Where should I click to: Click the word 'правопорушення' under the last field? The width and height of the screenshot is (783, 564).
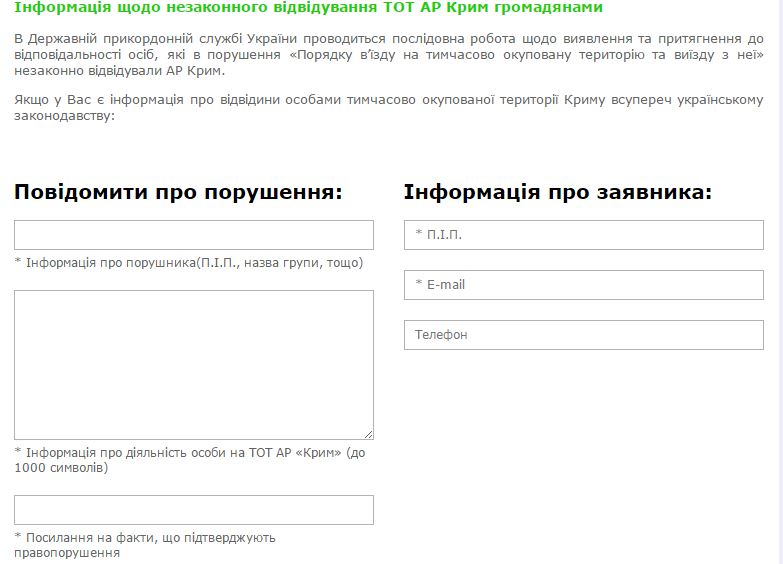(67, 553)
